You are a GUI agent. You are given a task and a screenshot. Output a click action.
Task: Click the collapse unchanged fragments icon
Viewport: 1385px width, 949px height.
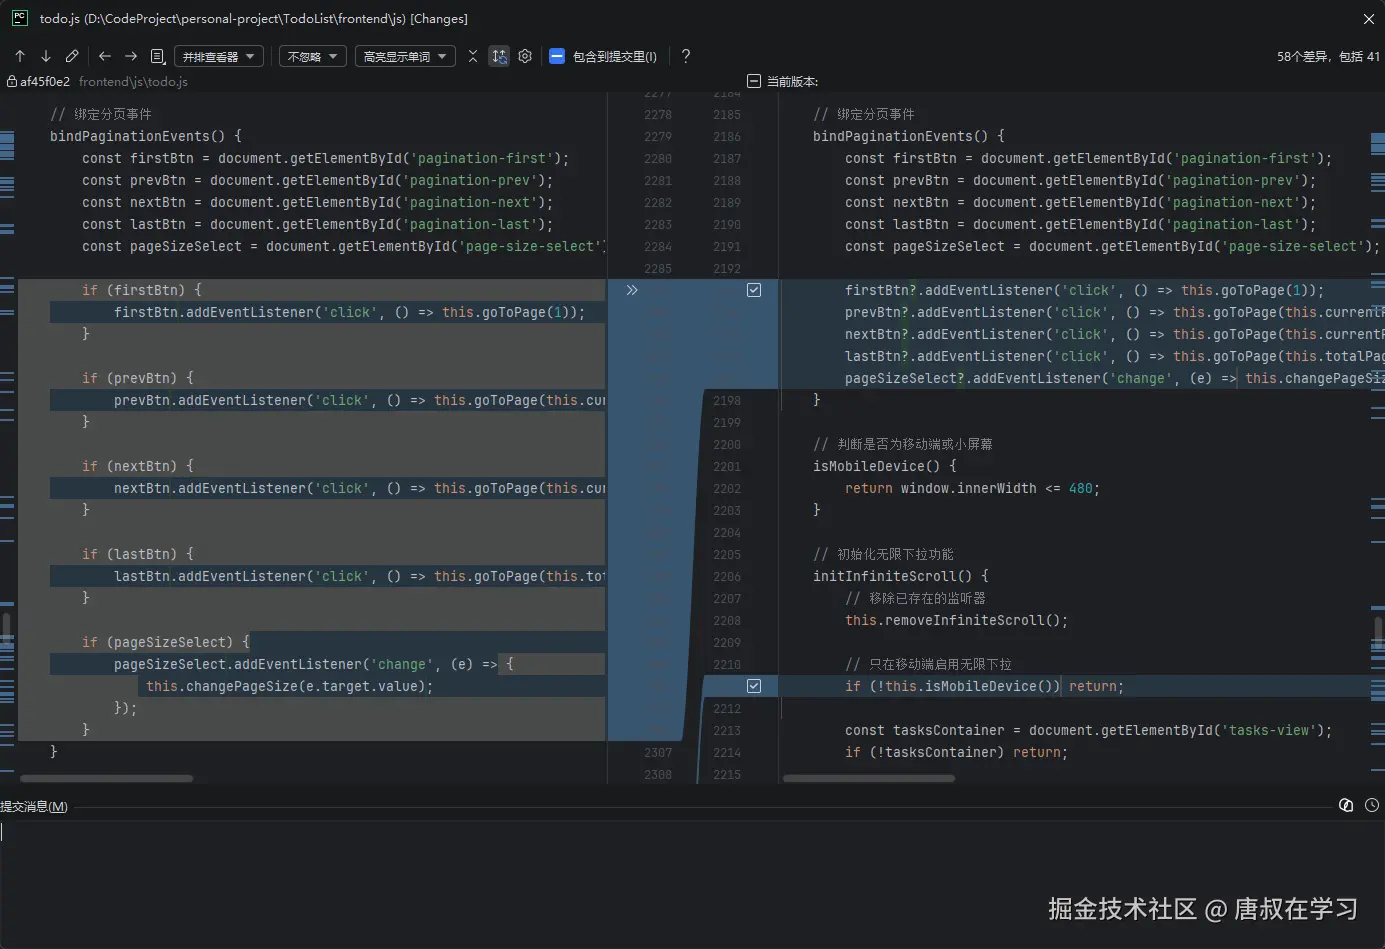pos(473,56)
